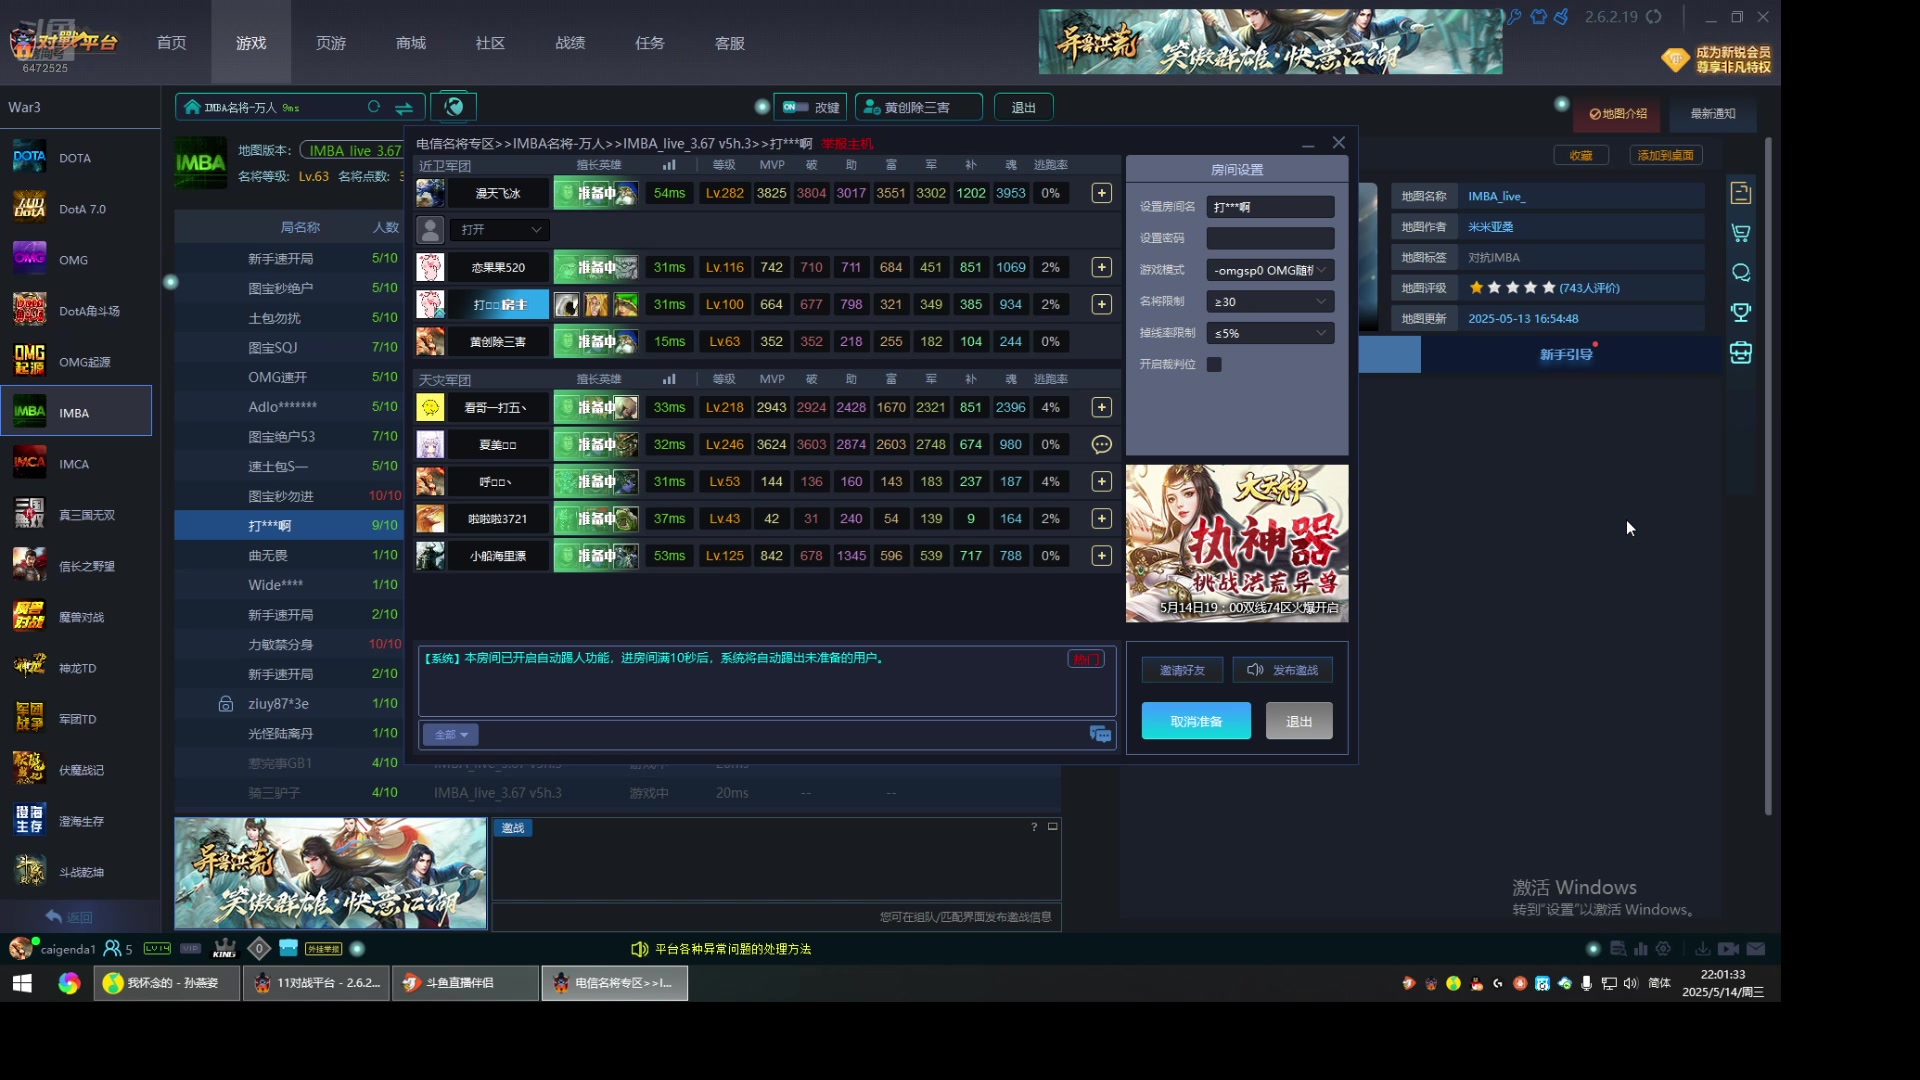Click the chat message input box
The image size is (1920, 1080).
tap(780, 735)
